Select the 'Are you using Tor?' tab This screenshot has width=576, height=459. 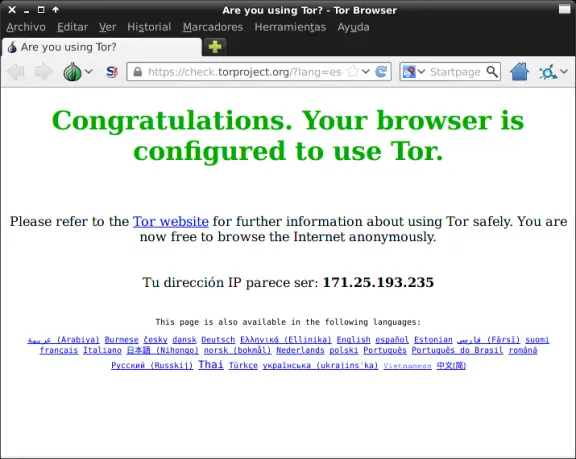pos(101,47)
